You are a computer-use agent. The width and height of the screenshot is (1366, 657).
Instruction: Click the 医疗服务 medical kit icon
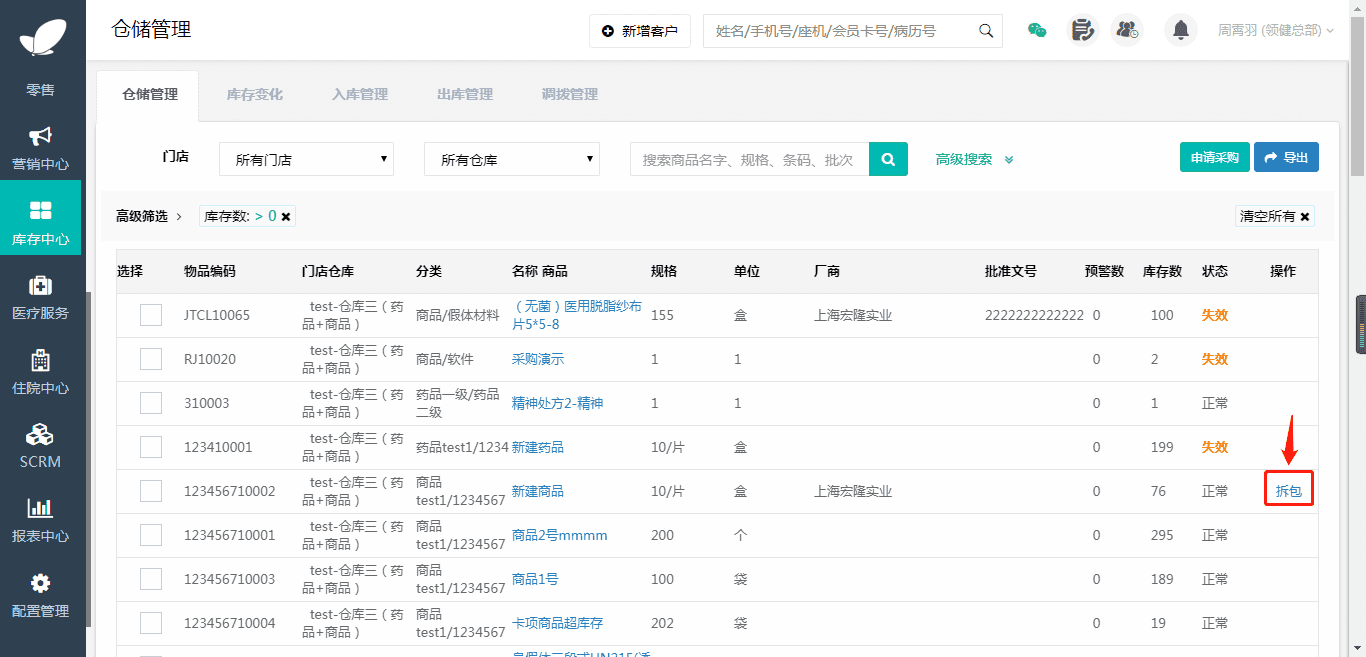coord(40,286)
